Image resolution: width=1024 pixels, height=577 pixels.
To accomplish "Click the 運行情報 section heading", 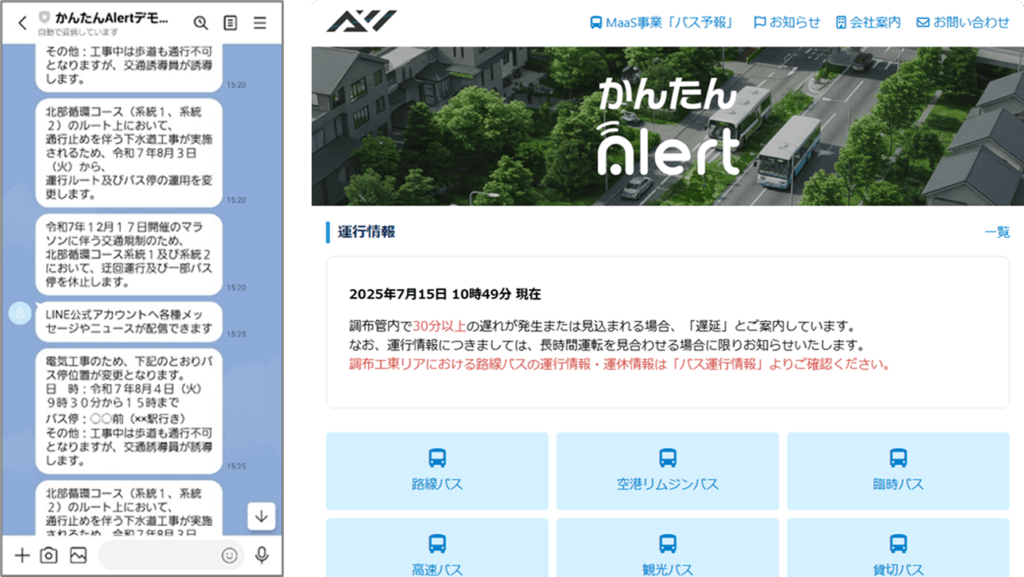I will (x=366, y=232).
